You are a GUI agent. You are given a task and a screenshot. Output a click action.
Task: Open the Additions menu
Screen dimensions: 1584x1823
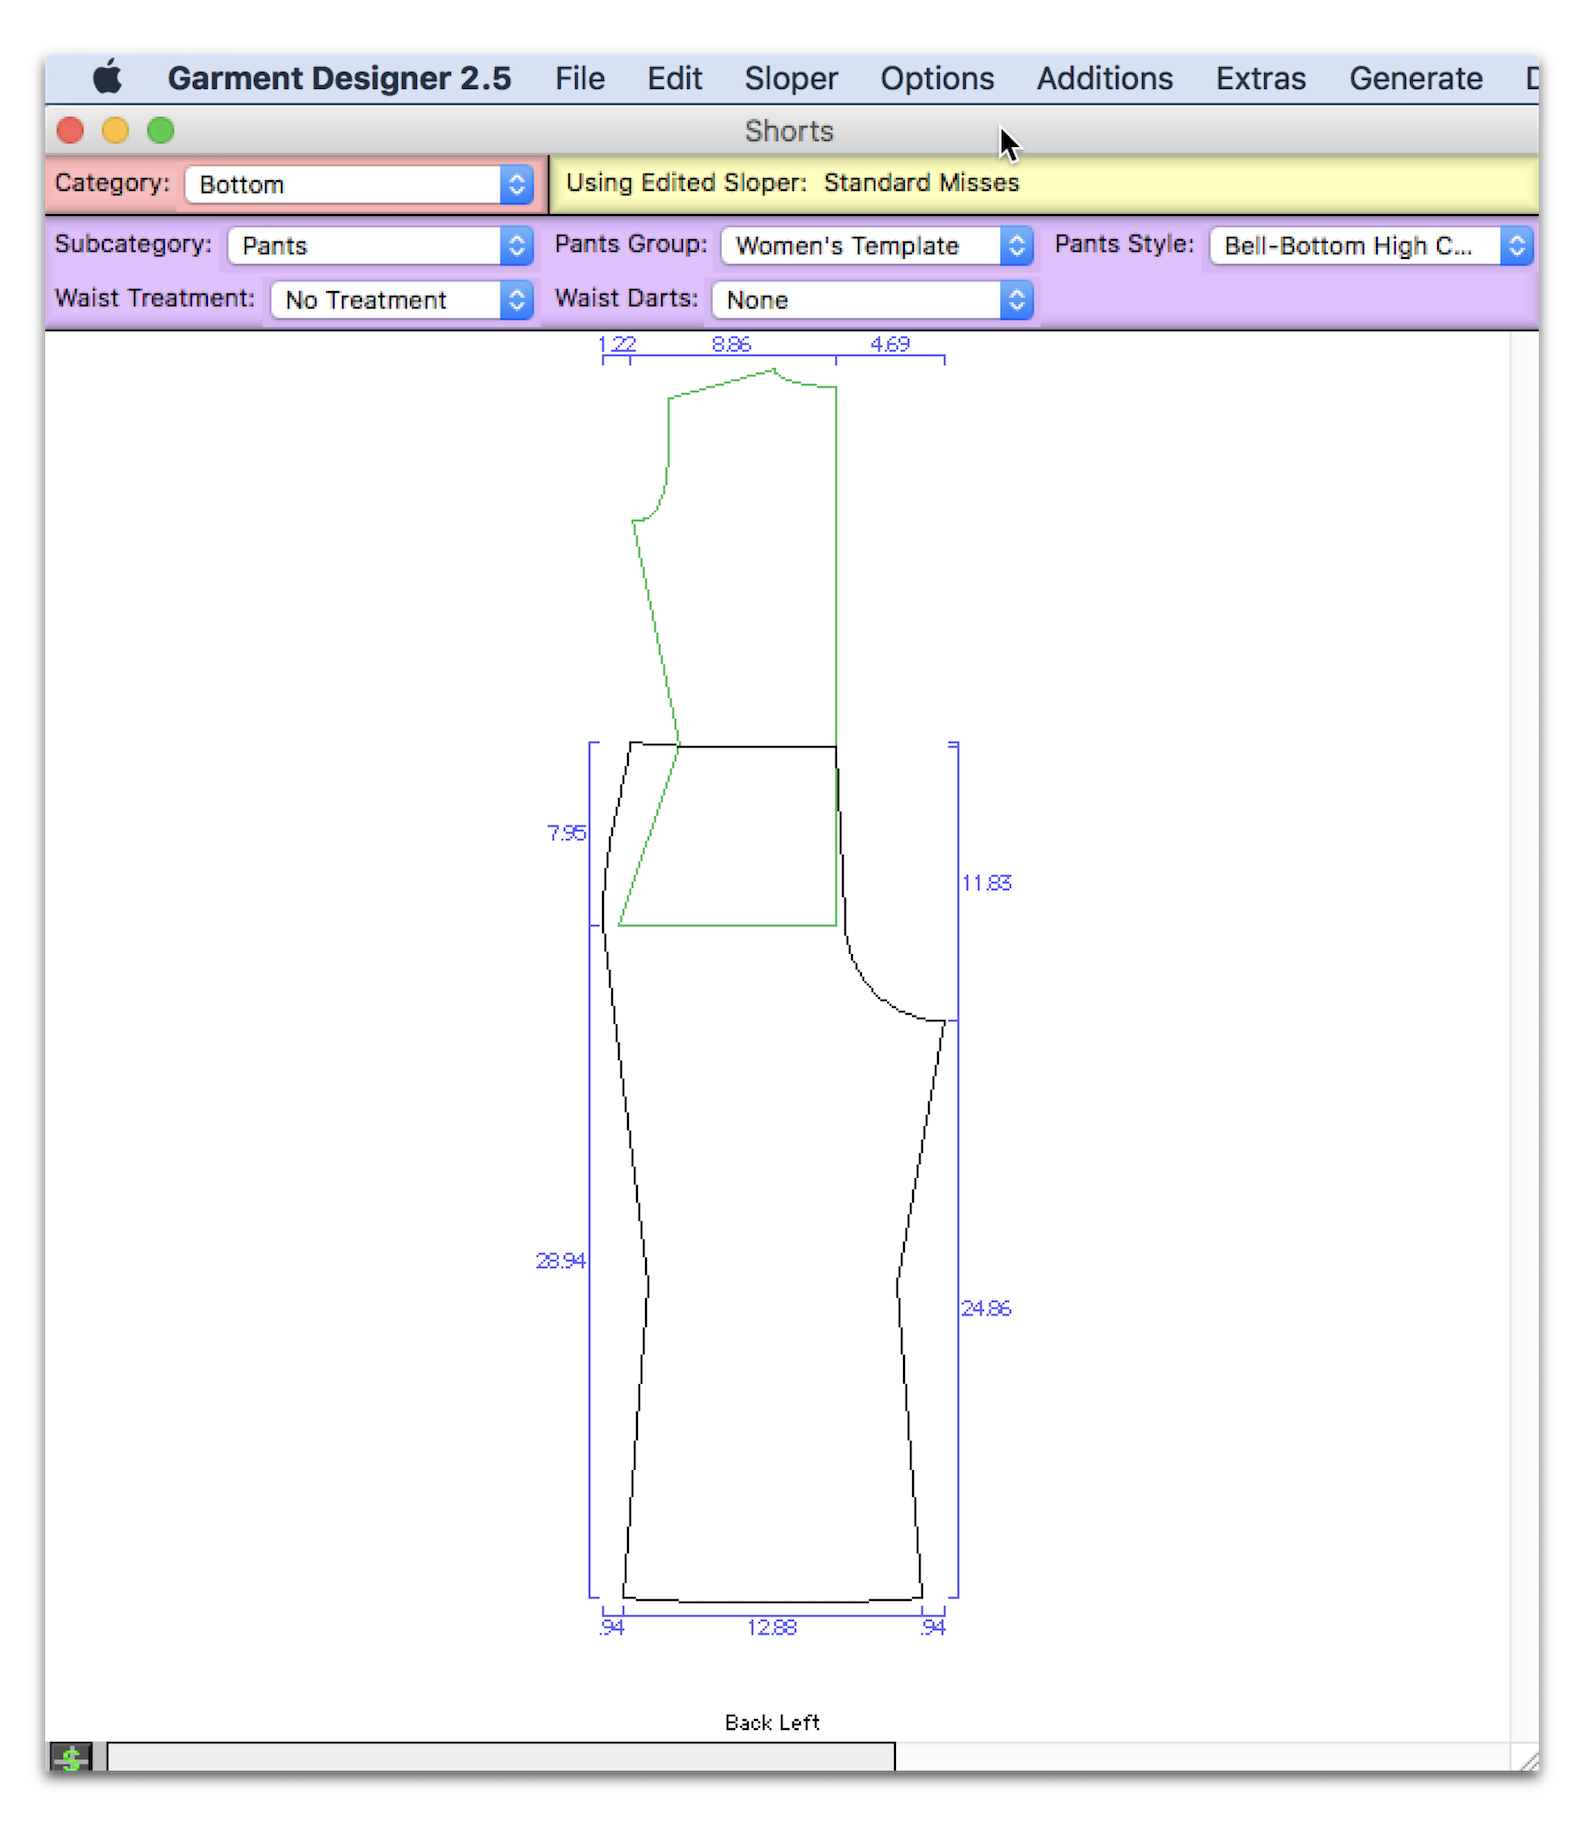click(x=1104, y=78)
